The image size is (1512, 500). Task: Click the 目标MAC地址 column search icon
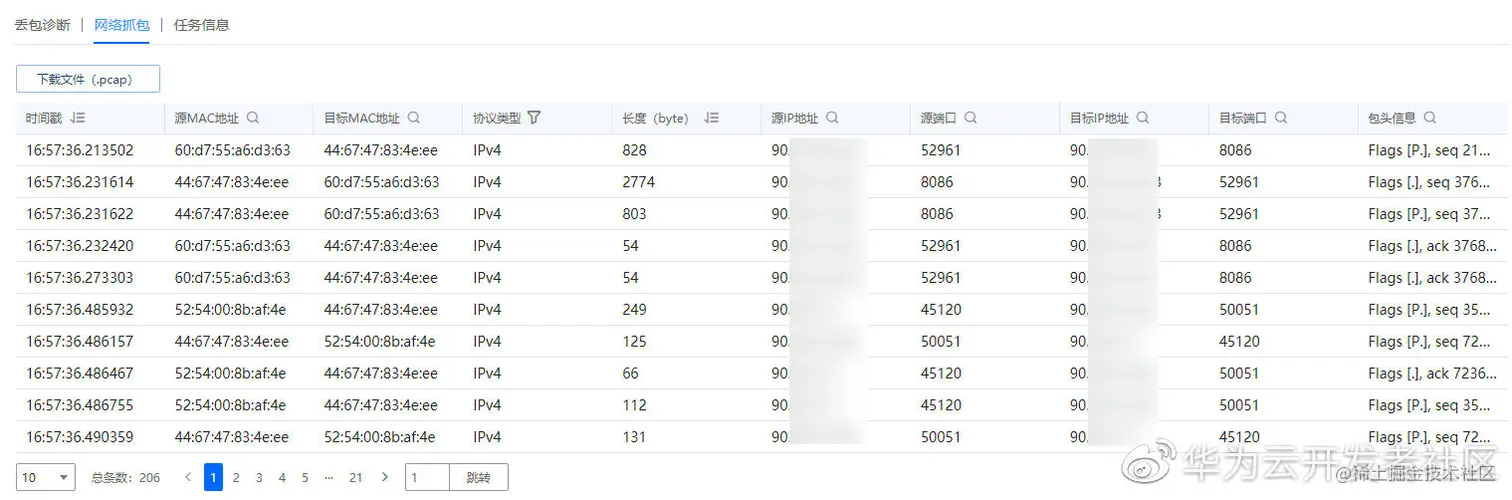tap(413, 118)
